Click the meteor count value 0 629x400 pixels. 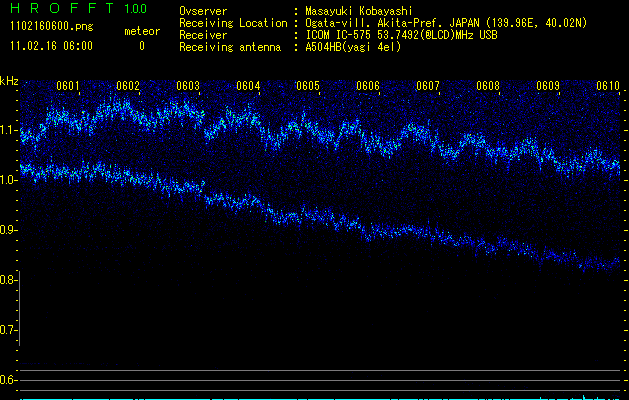[x=141, y=46]
